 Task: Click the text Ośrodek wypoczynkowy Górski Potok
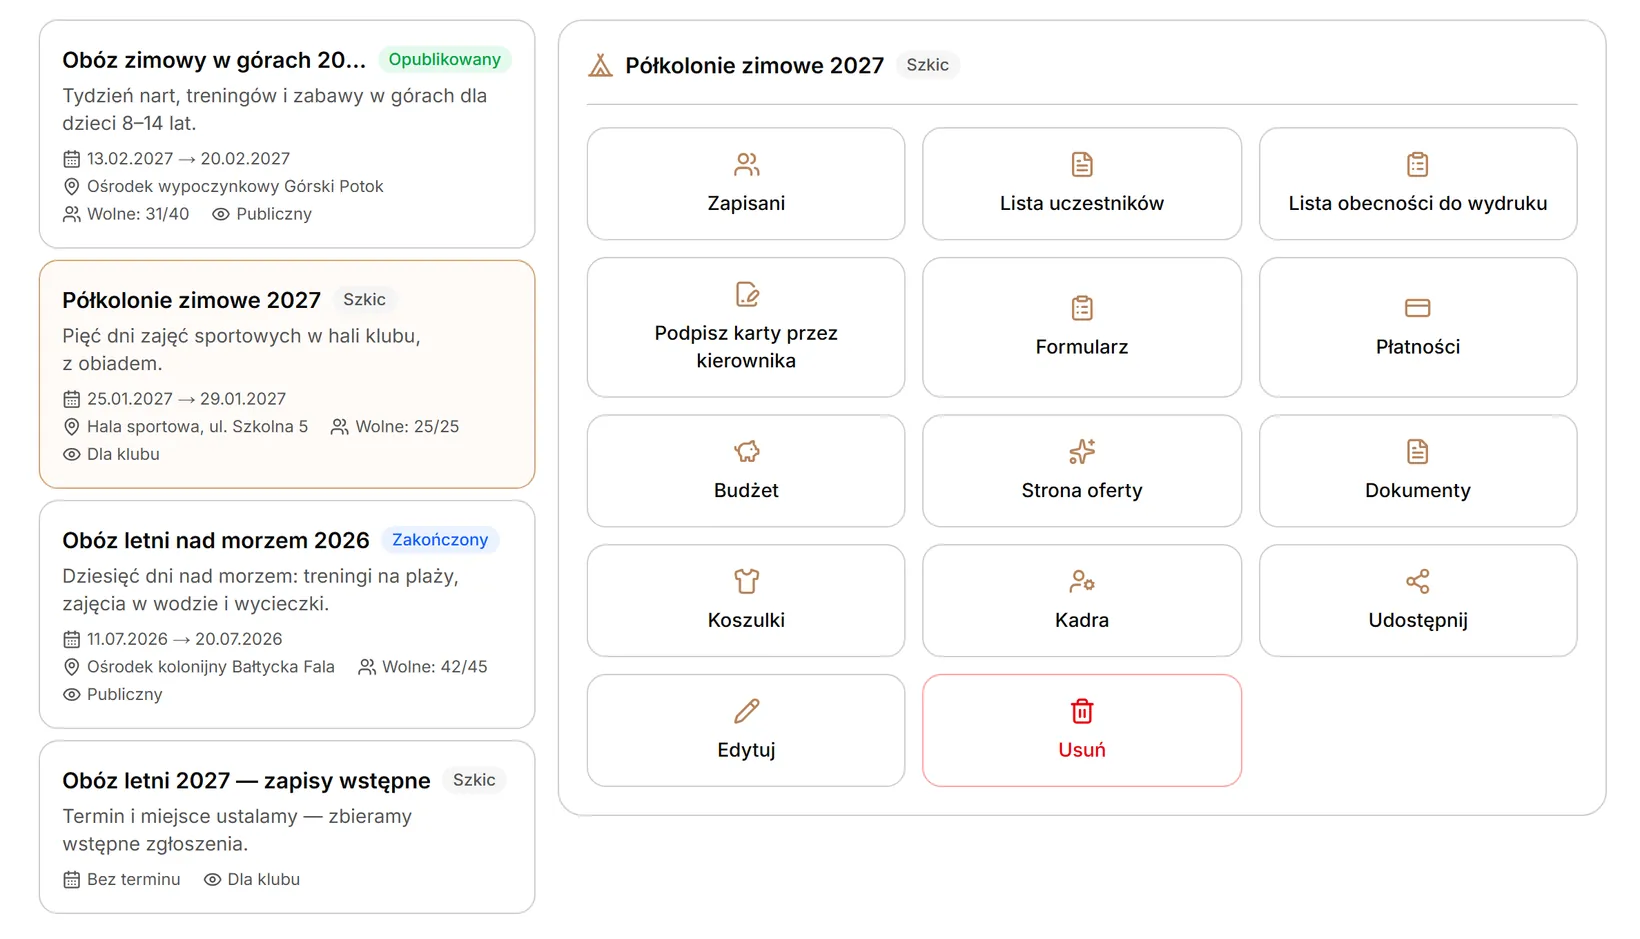235,186
